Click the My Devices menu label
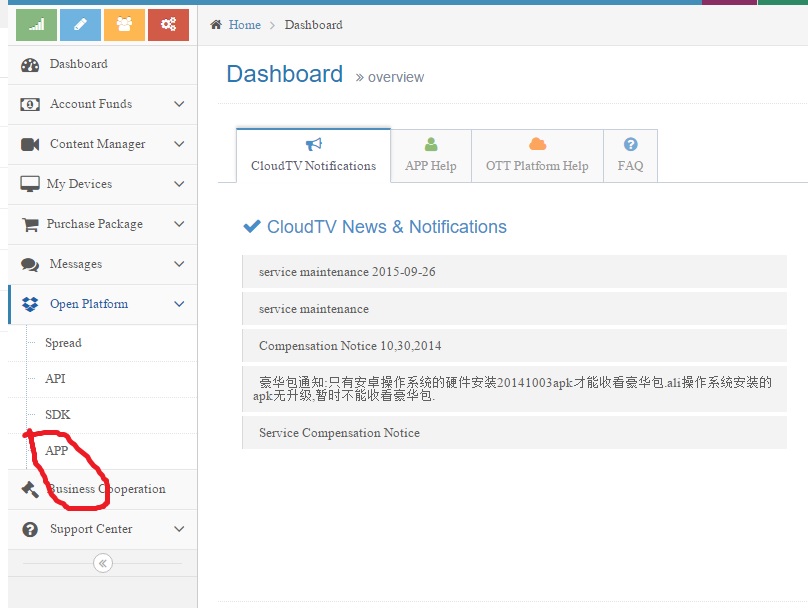Image resolution: width=808 pixels, height=608 pixels. coord(79,184)
